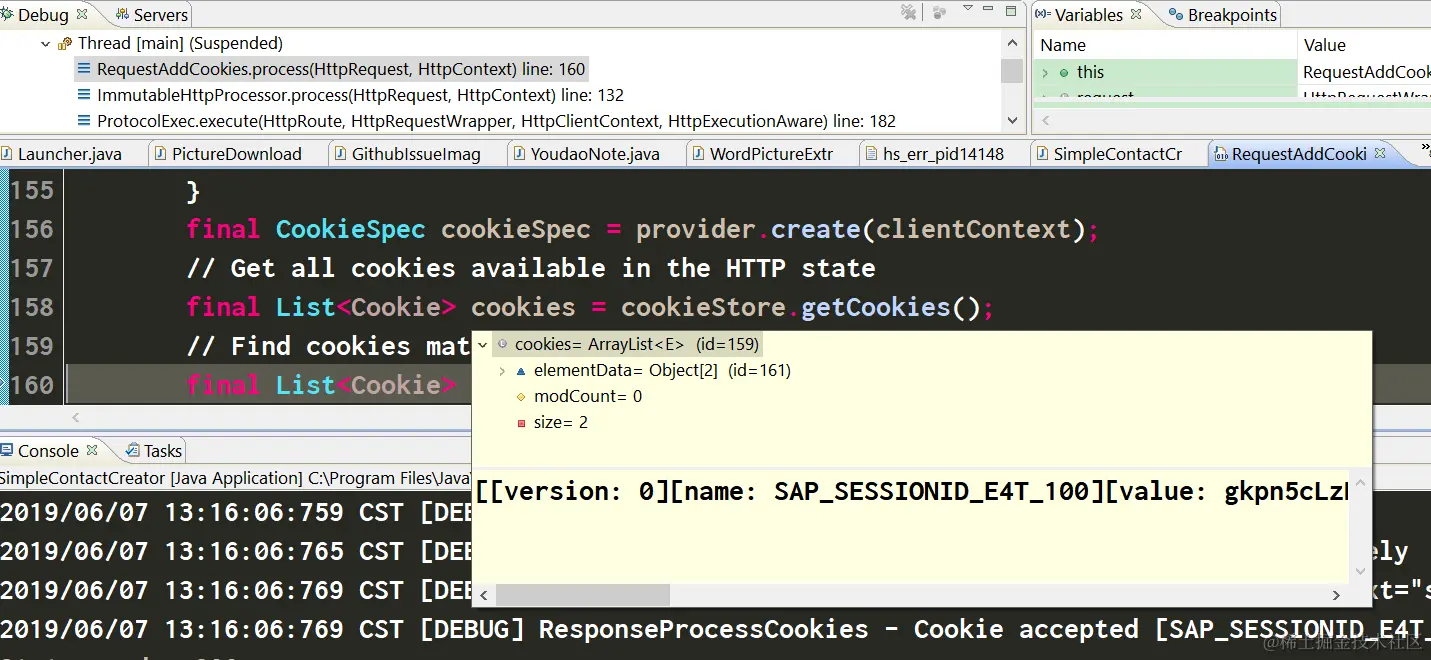Click Debug view scrollbar up arrow
This screenshot has width=1431, height=660.
pos(1012,43)
